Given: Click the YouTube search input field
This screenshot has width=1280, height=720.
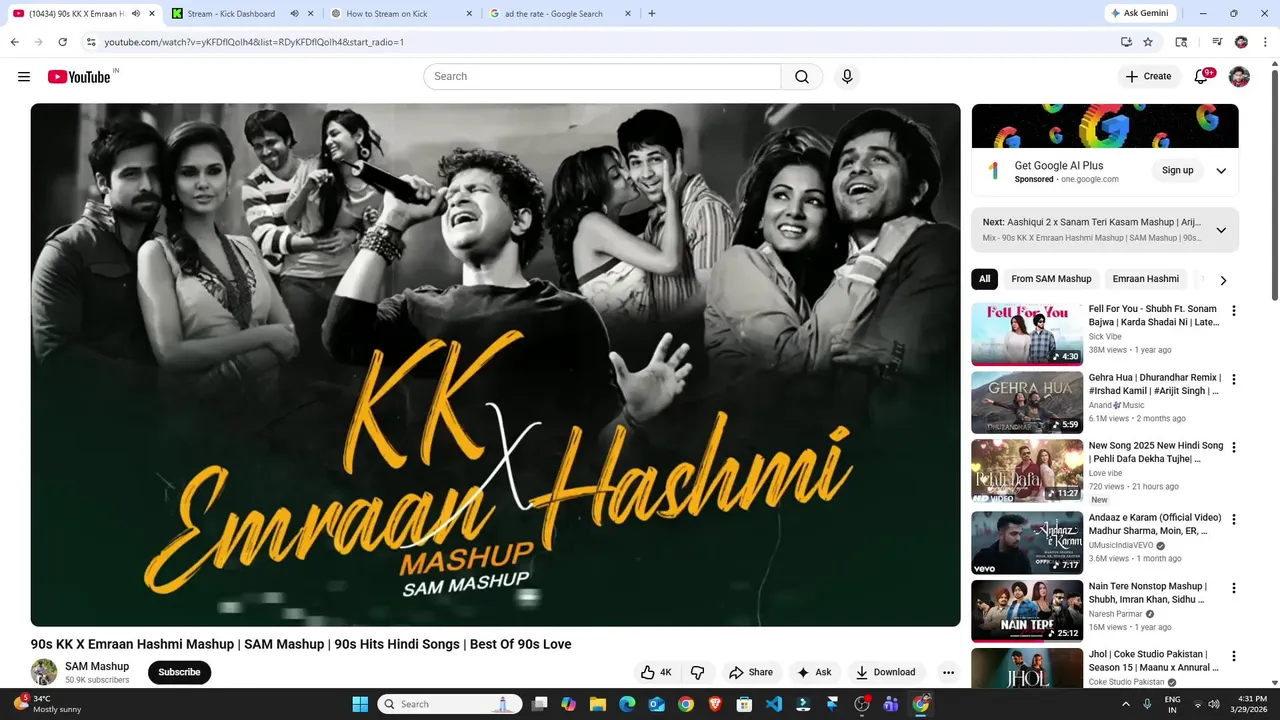Looking at the screenshot, I should (x=602, y=77).
